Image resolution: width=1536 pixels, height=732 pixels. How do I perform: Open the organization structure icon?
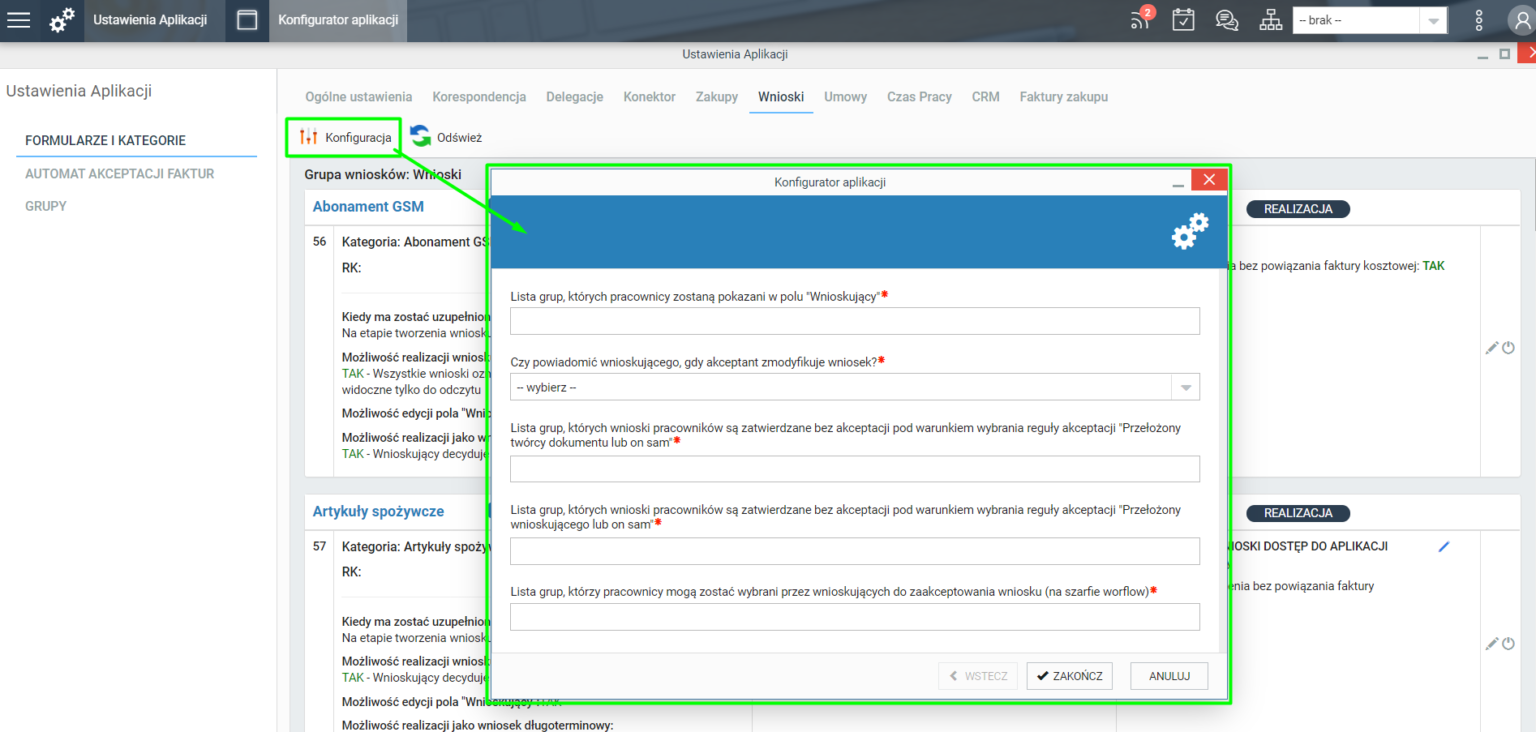[x=1270, y=20]
